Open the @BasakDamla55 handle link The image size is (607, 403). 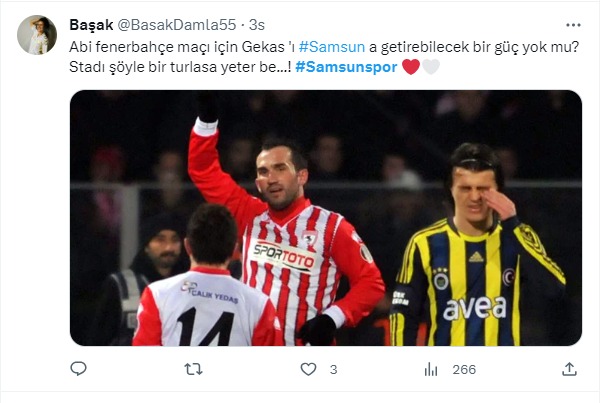click(x=177, y=25)
